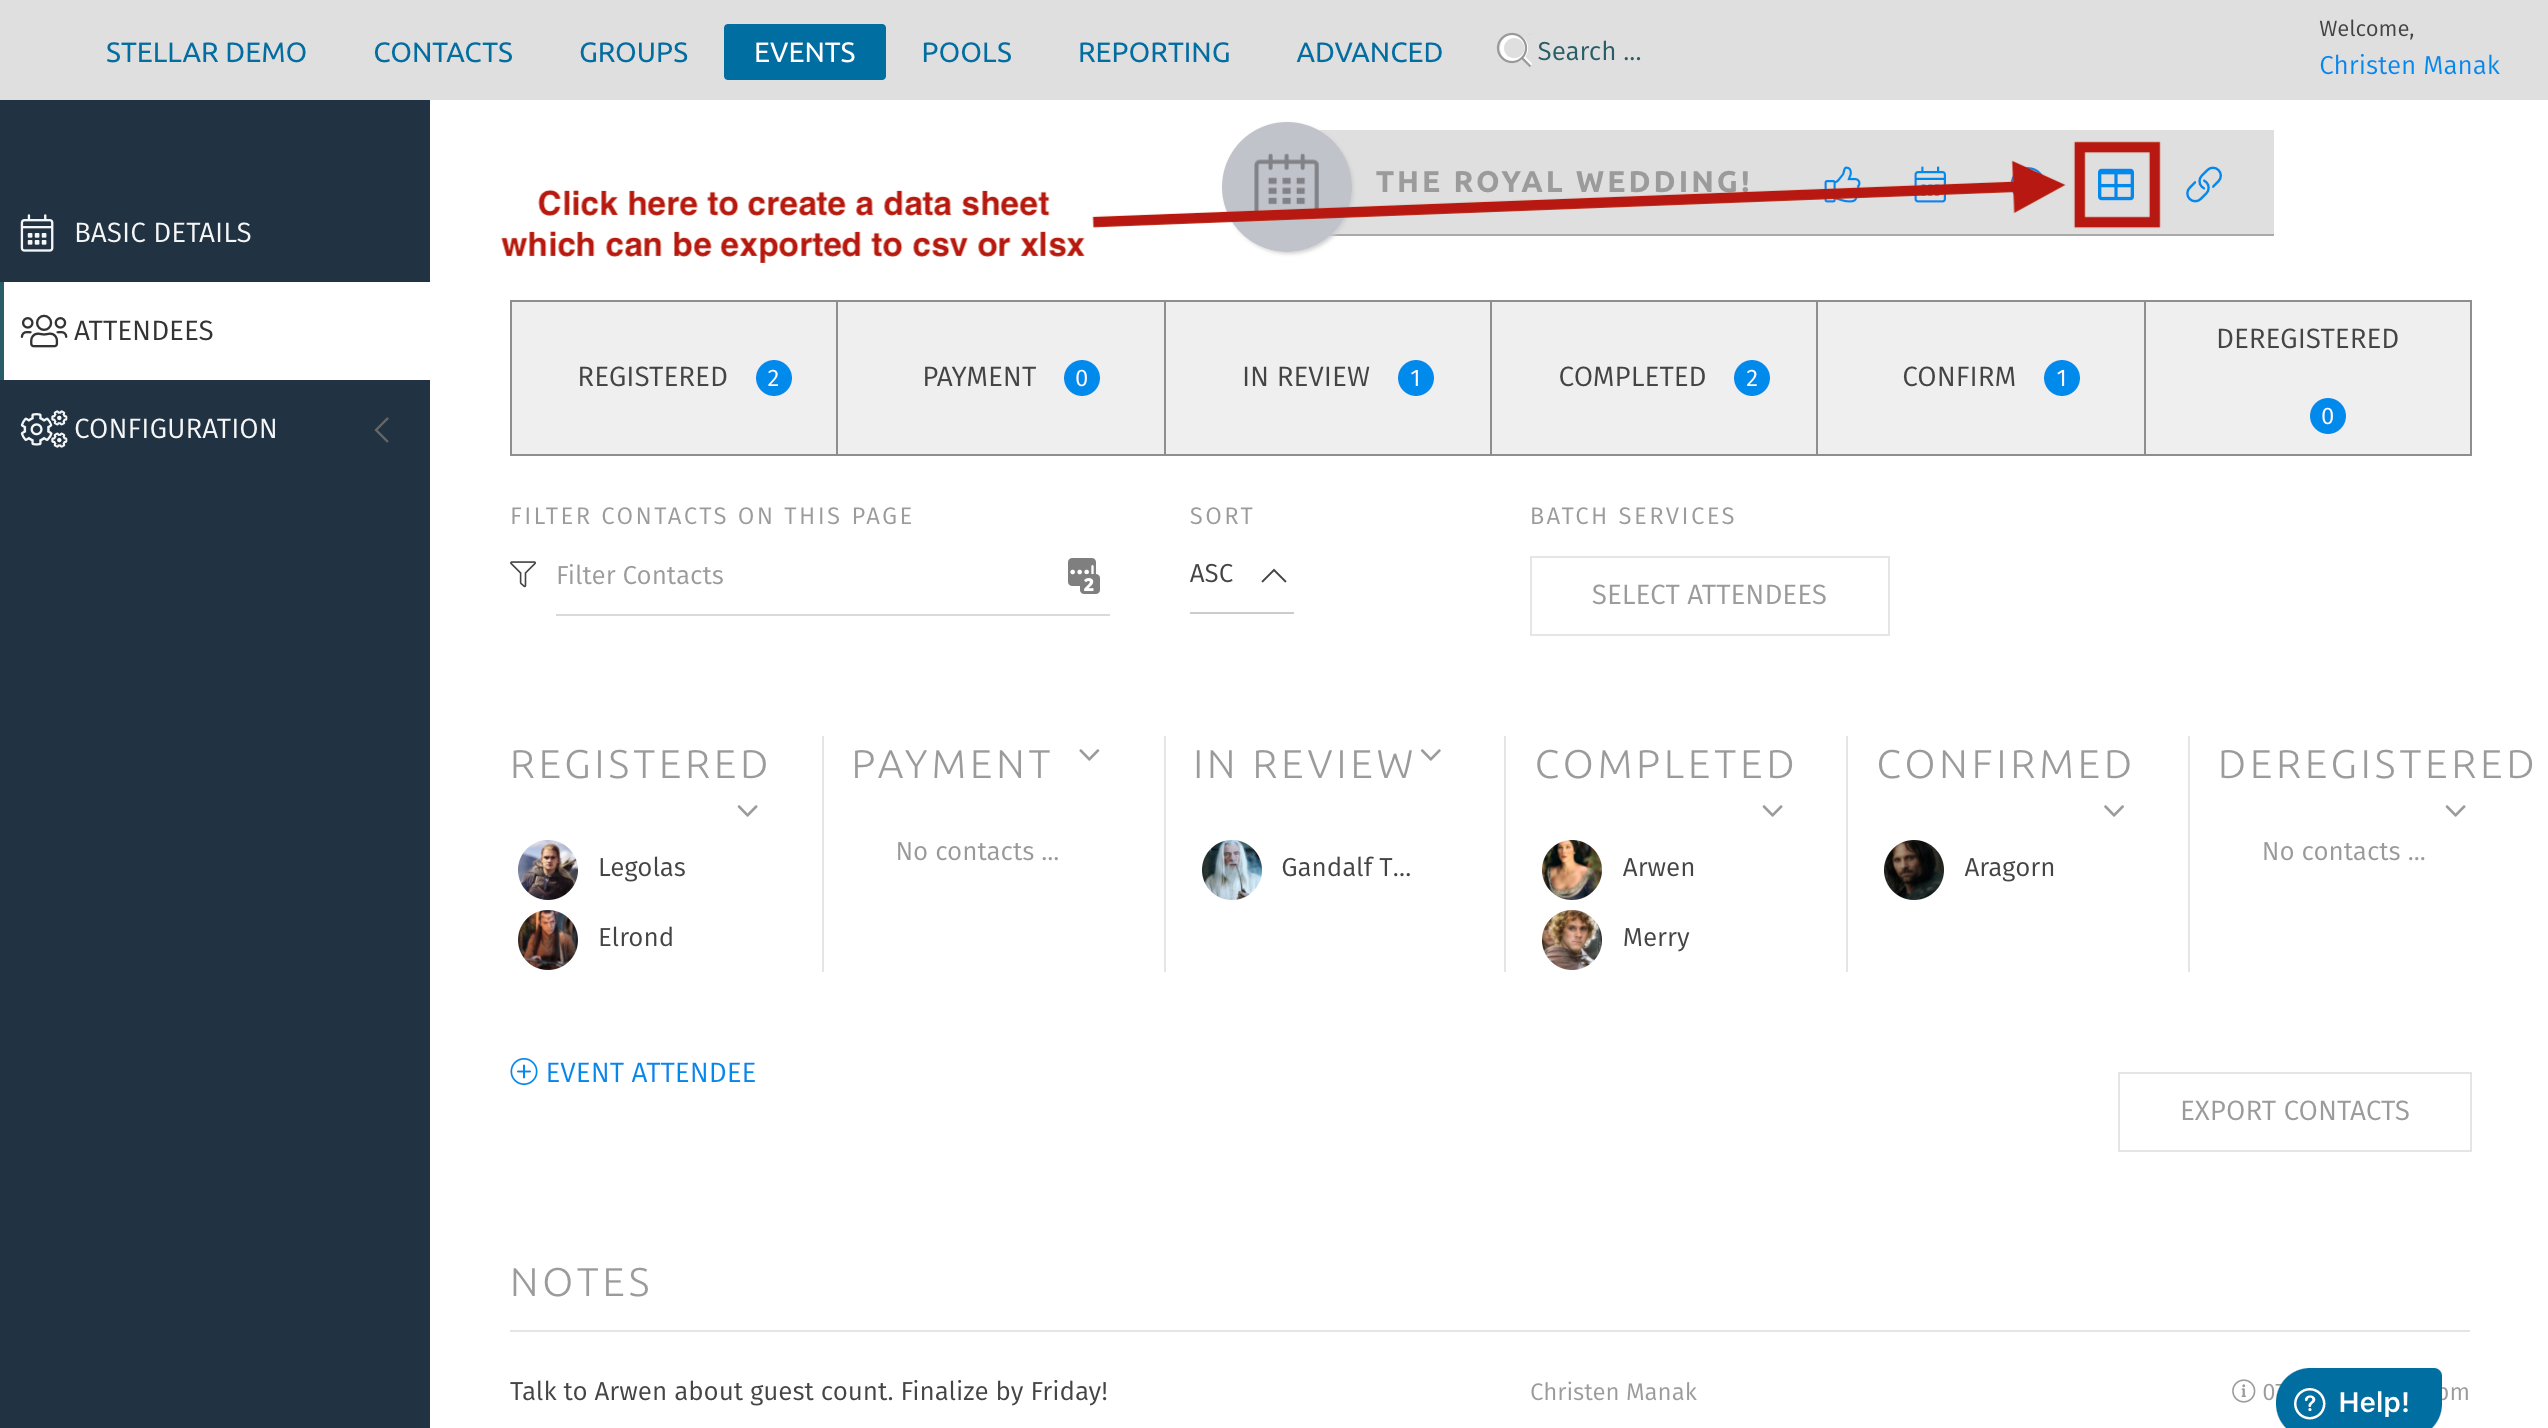The image size is (2548, 1428).
Task: Select the In Review status tab
Action: [1327, 378]
